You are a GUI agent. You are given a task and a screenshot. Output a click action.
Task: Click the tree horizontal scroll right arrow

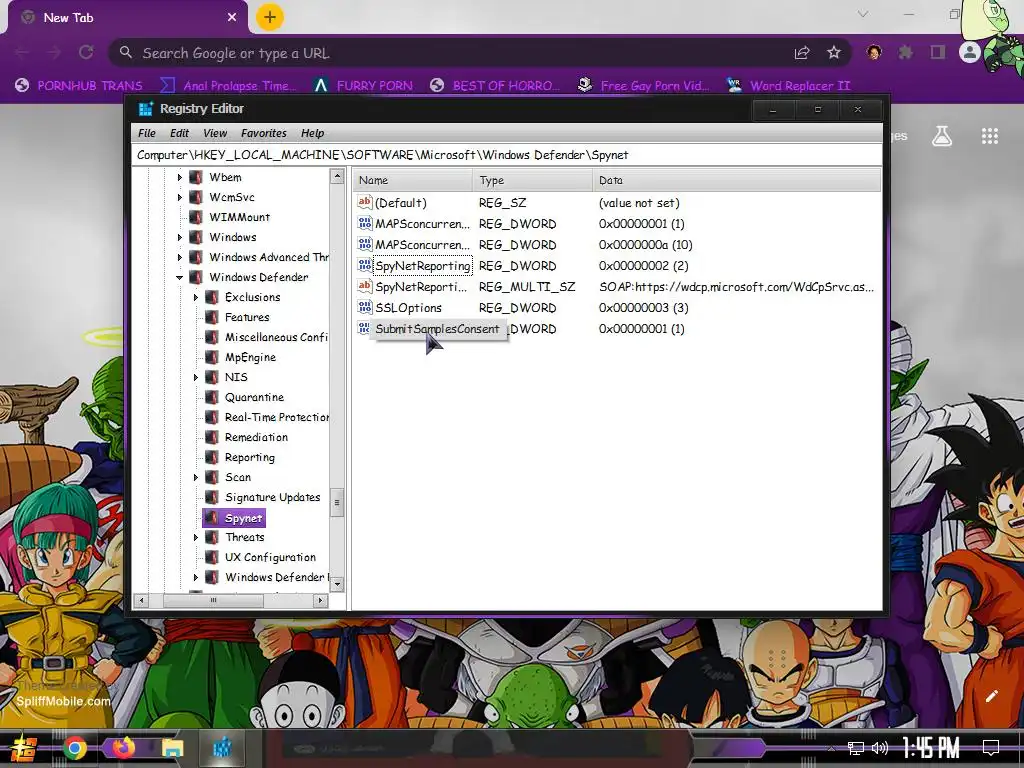[320, 600]
